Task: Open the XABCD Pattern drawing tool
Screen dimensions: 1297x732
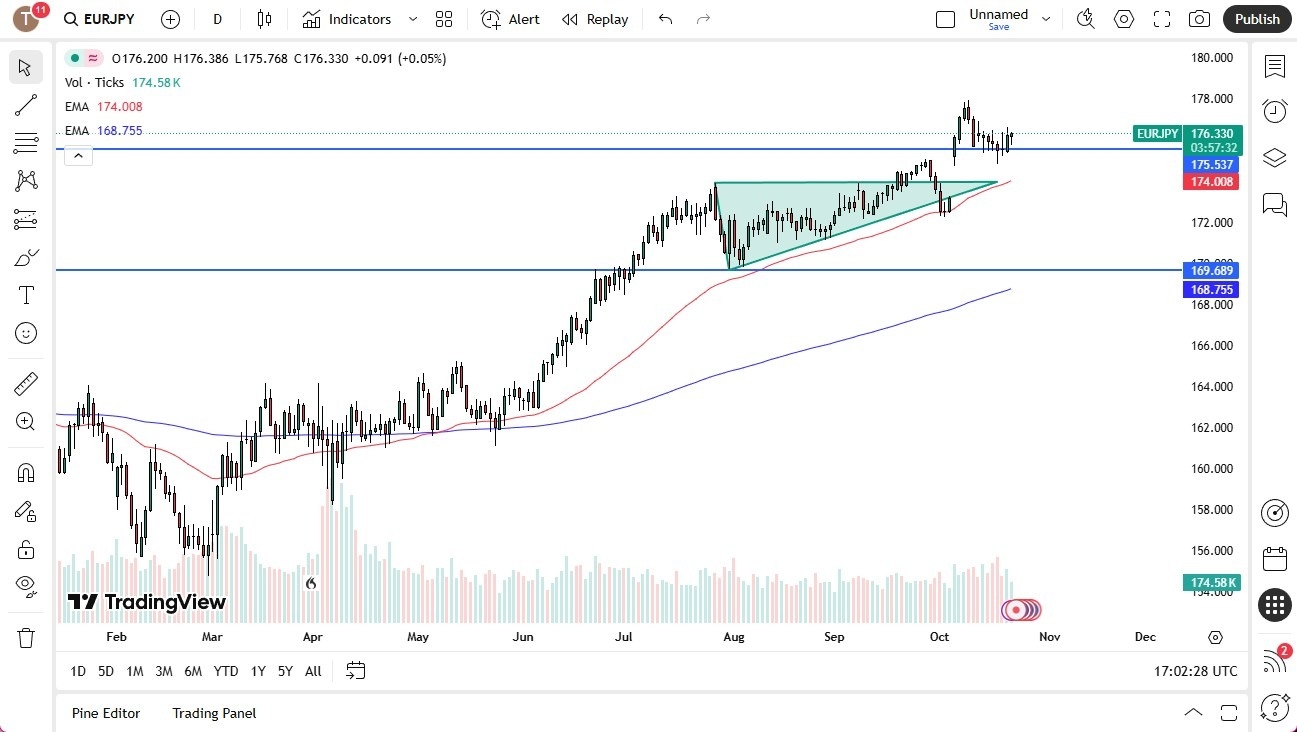Action: point(25,179)
